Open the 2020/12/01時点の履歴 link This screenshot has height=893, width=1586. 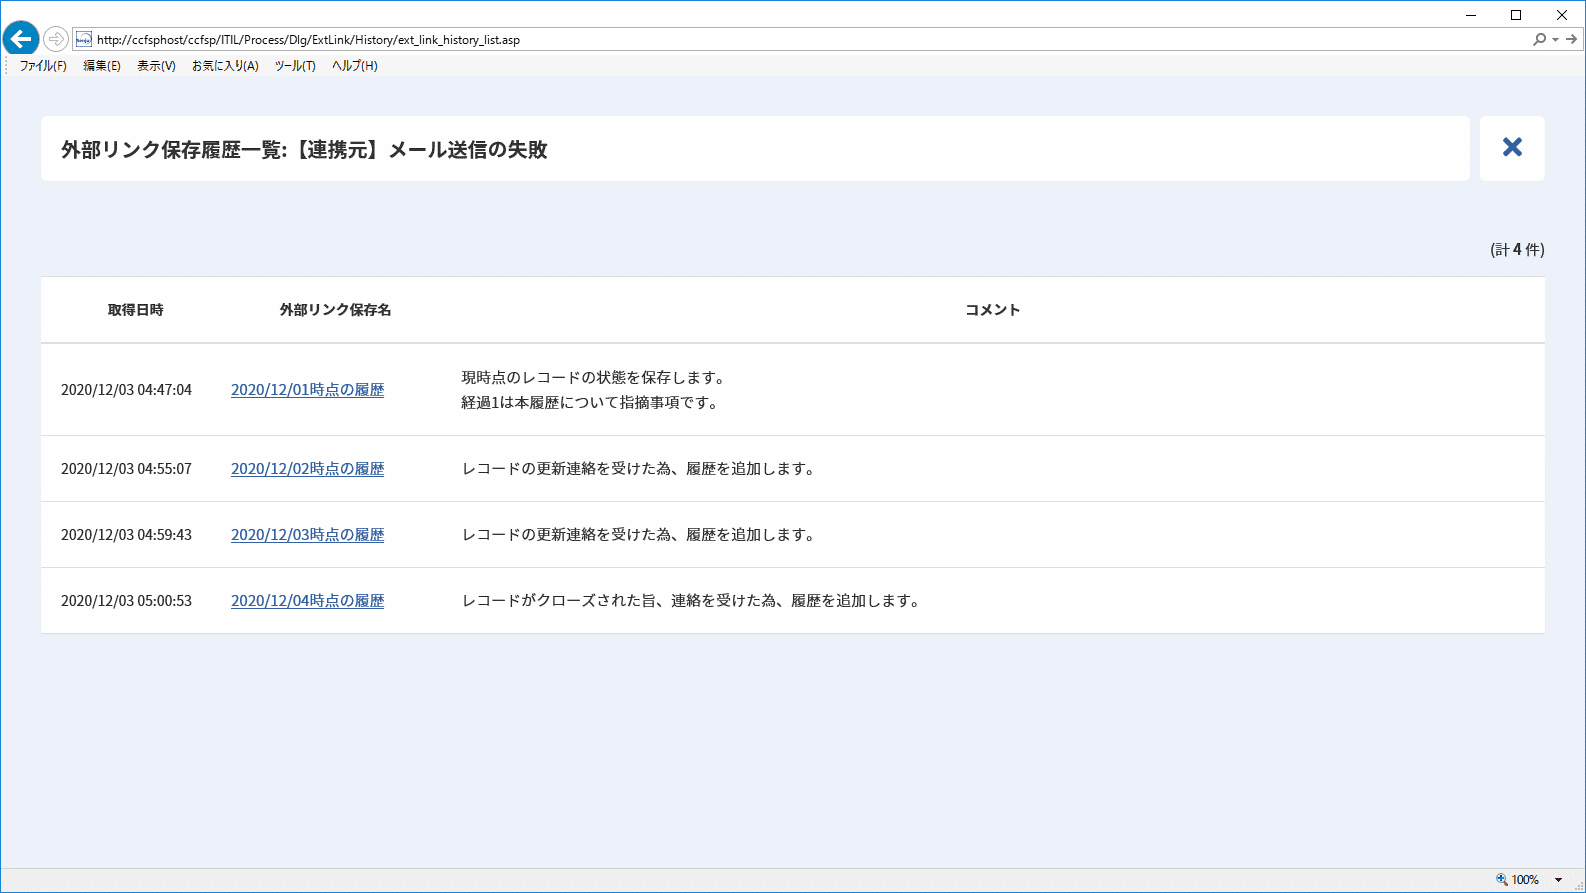[307, 390]
